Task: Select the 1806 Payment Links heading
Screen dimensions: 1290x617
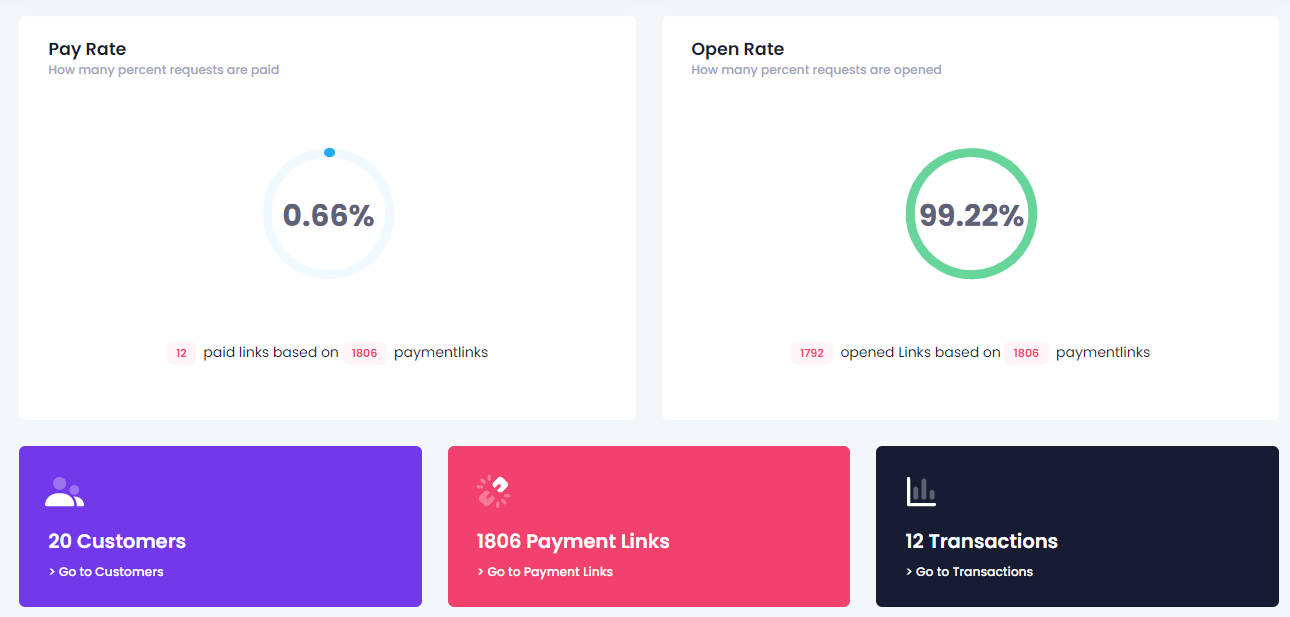Action: click(x=573, y=541)
